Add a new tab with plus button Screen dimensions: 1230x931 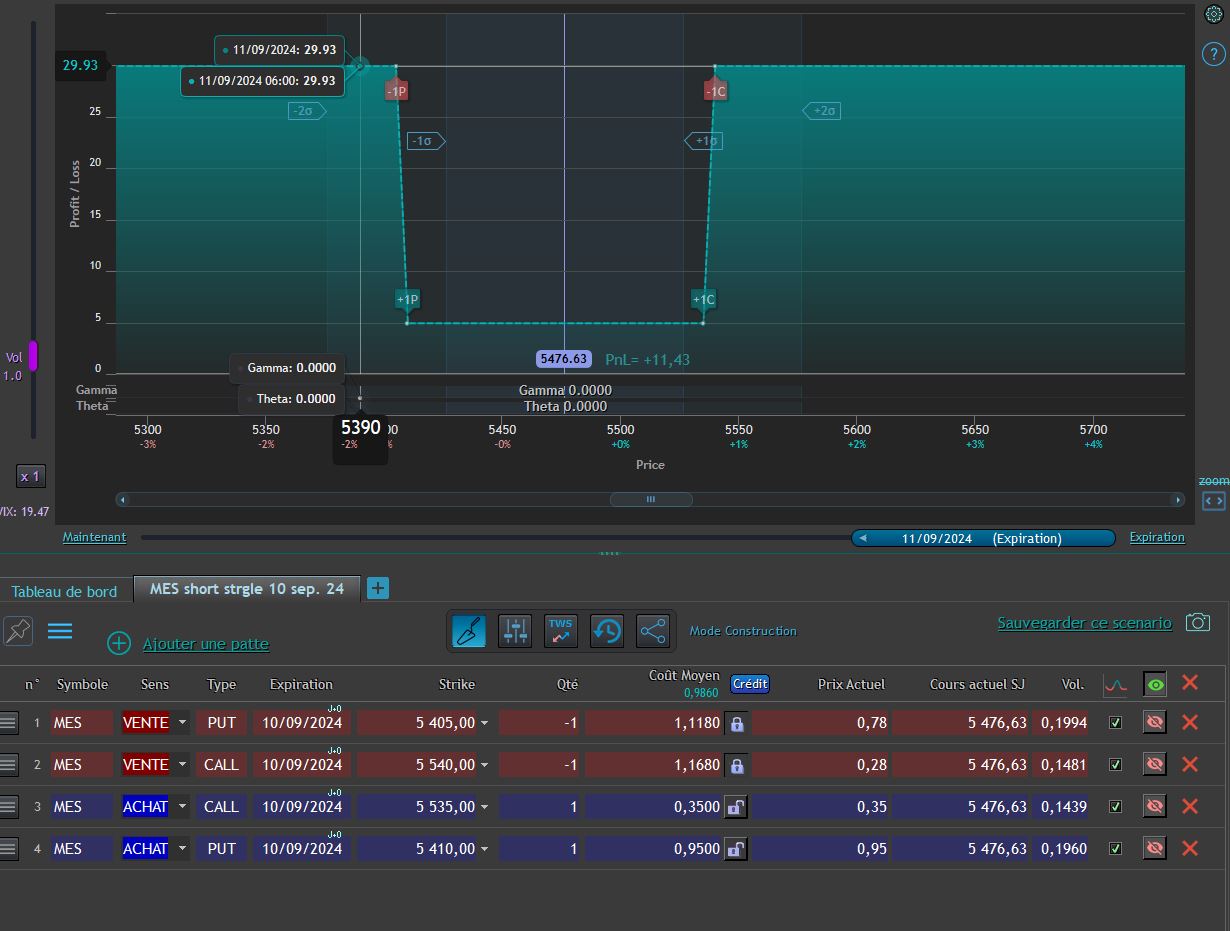click(378, 588)
